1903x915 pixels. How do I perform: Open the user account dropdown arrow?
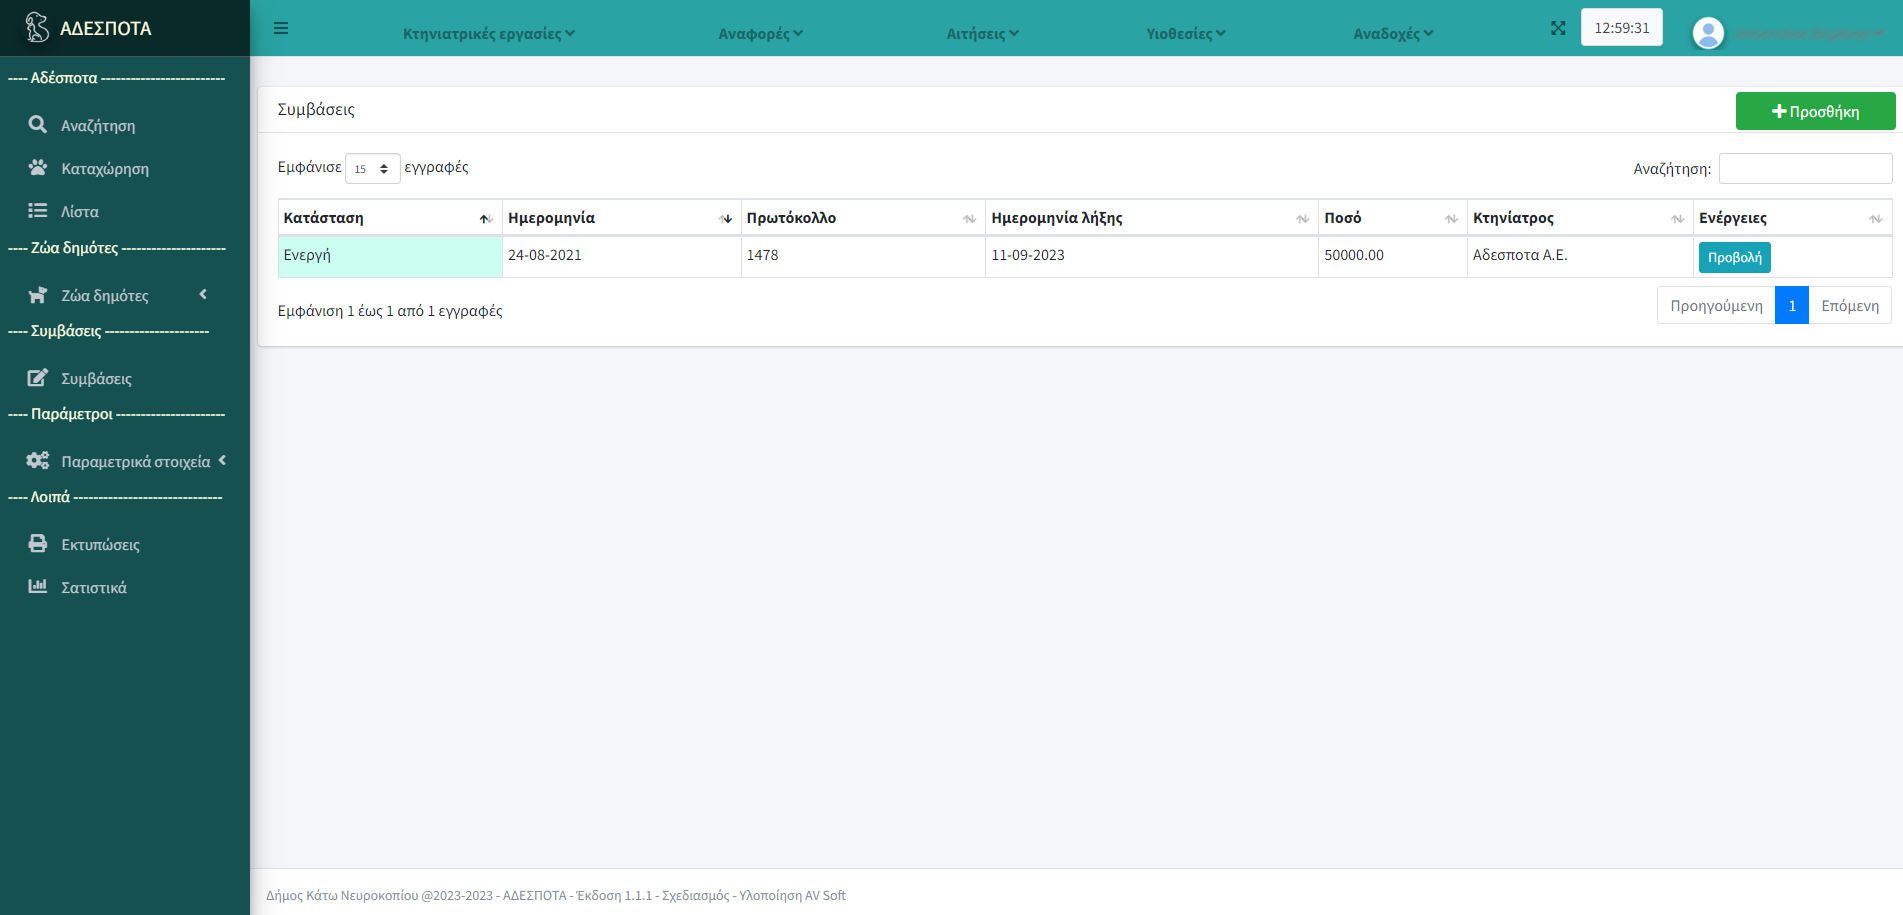pyautogui.click(x=1877, y=33)
